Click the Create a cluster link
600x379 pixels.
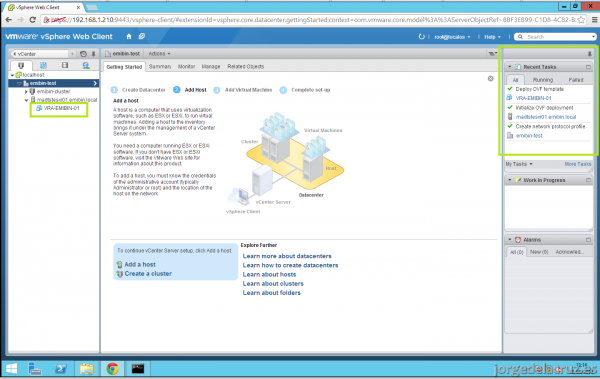(148, 274)
